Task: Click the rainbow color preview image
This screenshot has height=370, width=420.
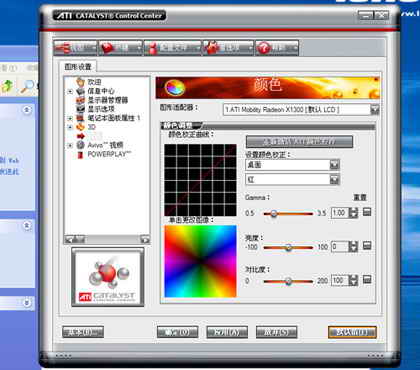Action: [x=200, y=261]
